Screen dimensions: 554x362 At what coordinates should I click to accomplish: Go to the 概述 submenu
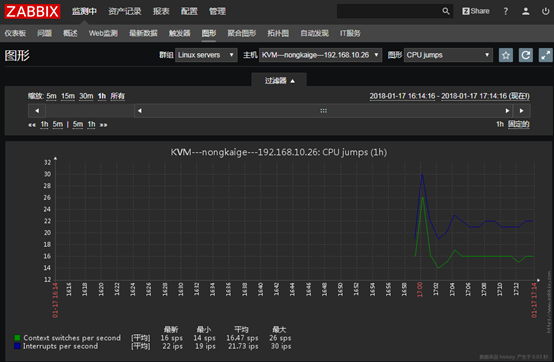click(x=70, y=33)
